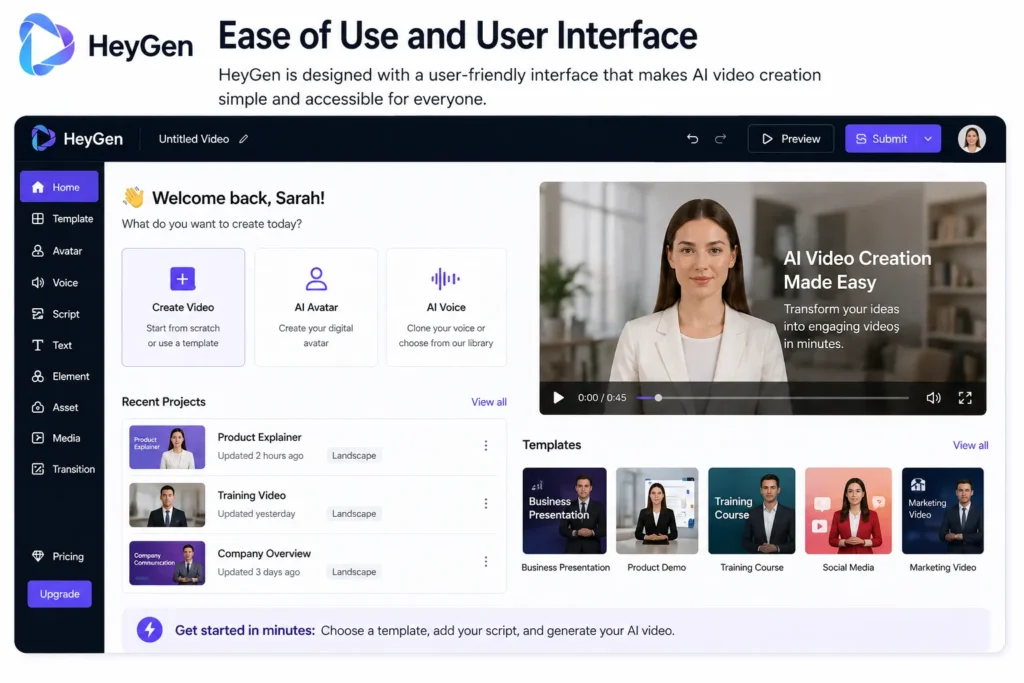Click the Pricing diamond icon
The height and width of the screenshot is (683, 1024).
point(38,556)
